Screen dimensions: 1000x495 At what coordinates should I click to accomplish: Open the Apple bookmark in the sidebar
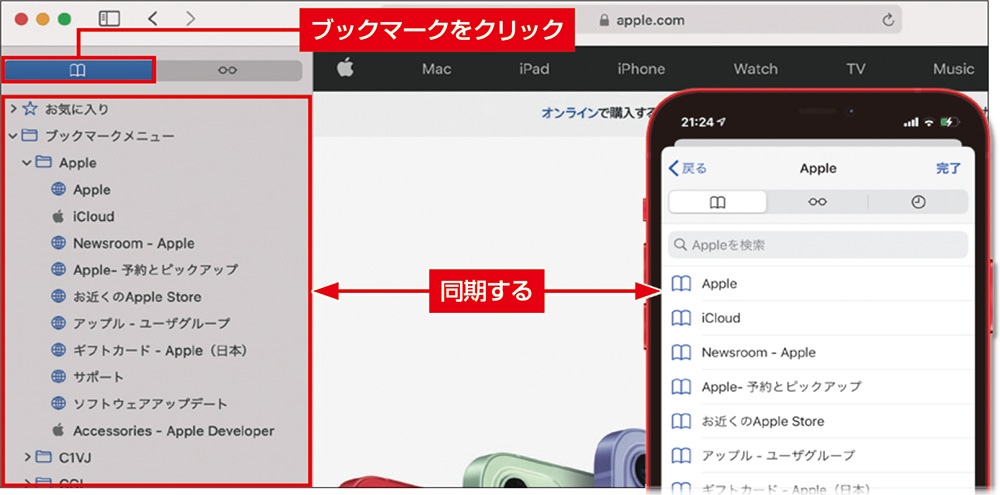92,189
